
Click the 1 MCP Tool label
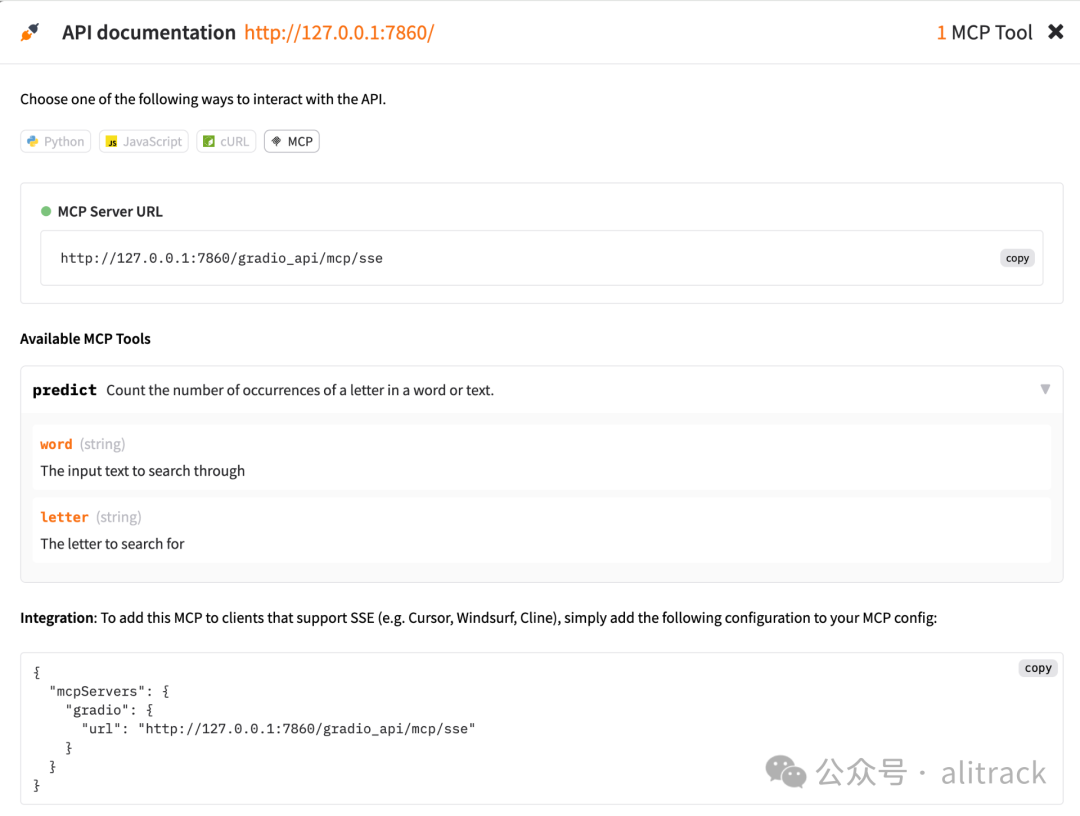point(984,32)
